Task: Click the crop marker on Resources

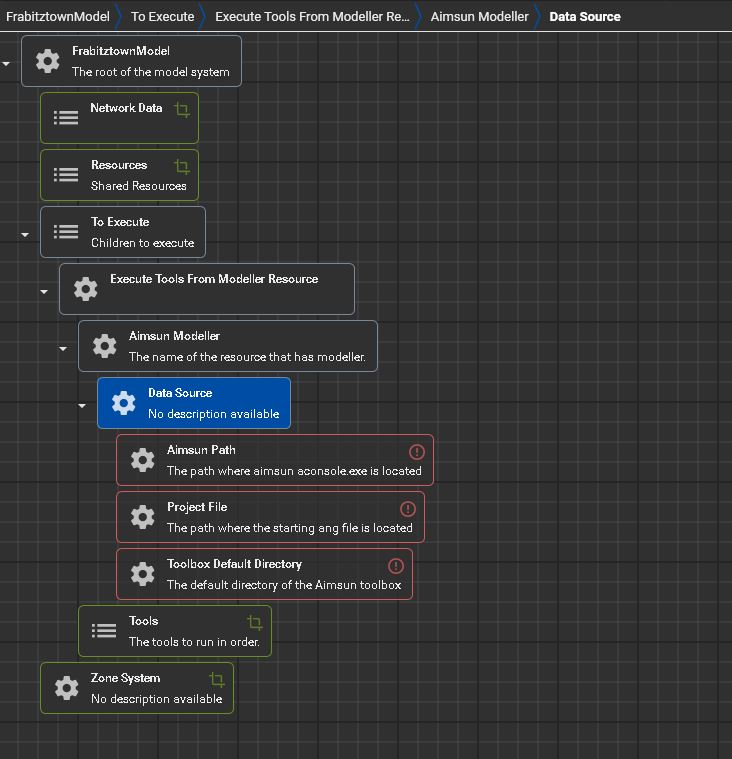Action: 182,167
